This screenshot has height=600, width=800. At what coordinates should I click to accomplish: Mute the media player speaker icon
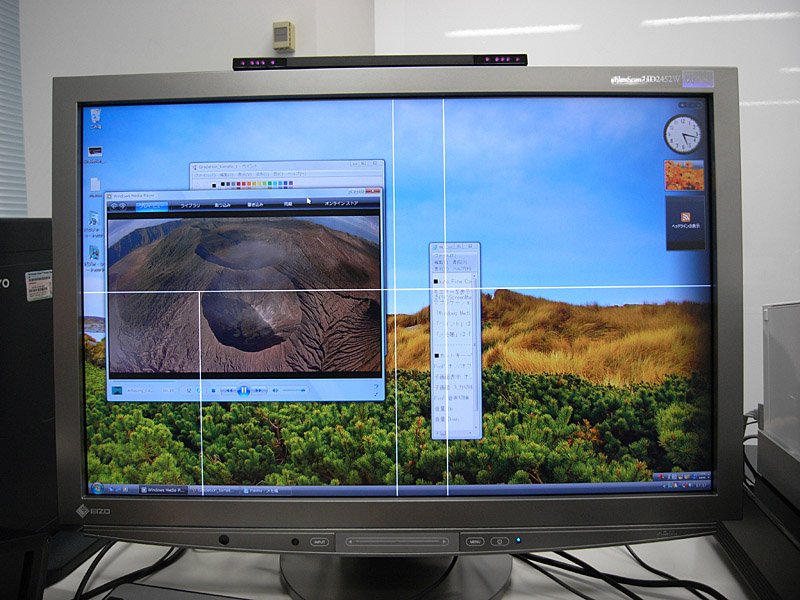(275, 390)
